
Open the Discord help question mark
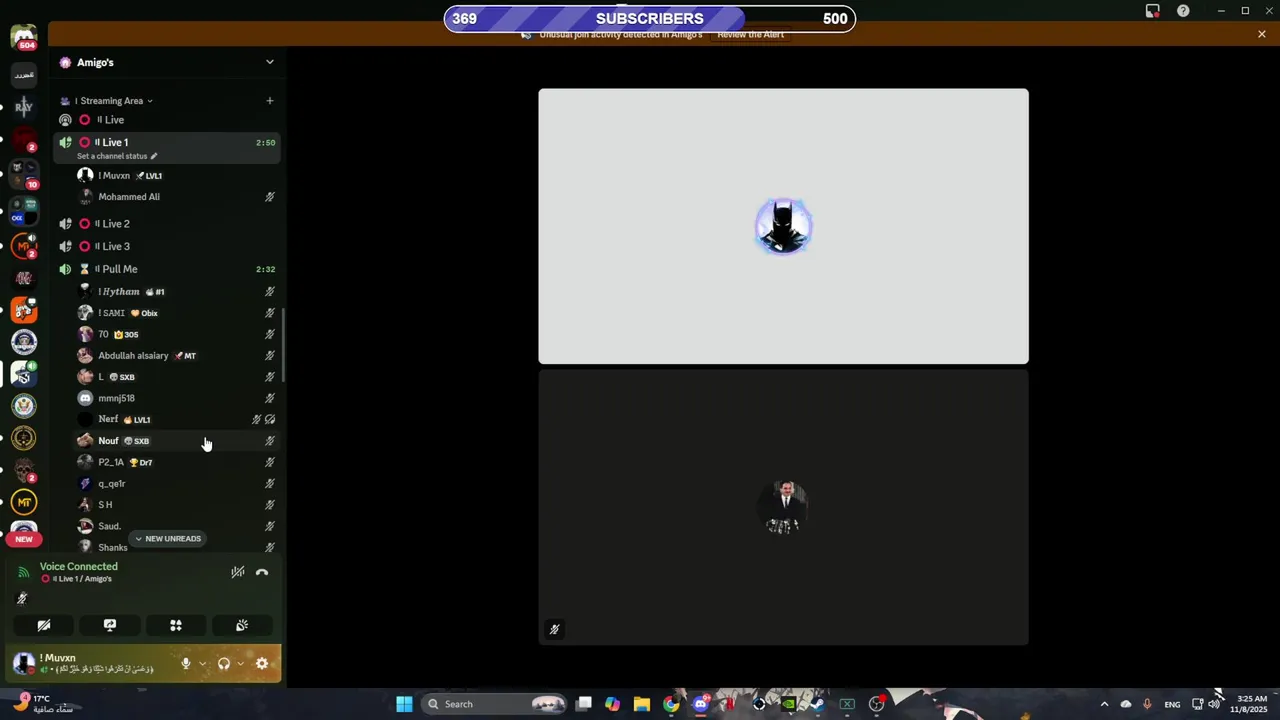tap(1183, 11)
